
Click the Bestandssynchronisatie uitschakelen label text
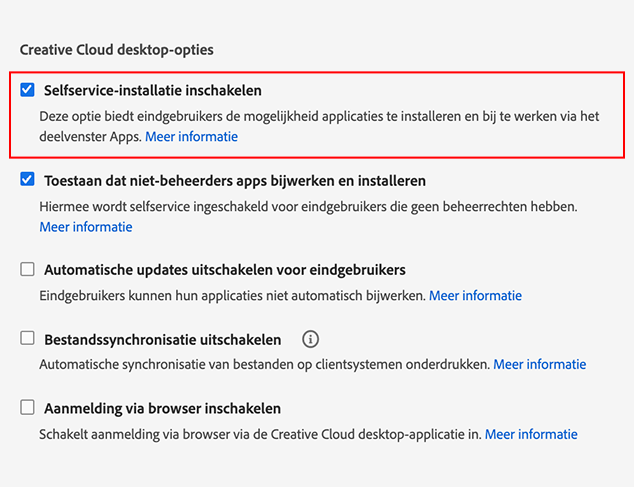click(x=162, y=339)
